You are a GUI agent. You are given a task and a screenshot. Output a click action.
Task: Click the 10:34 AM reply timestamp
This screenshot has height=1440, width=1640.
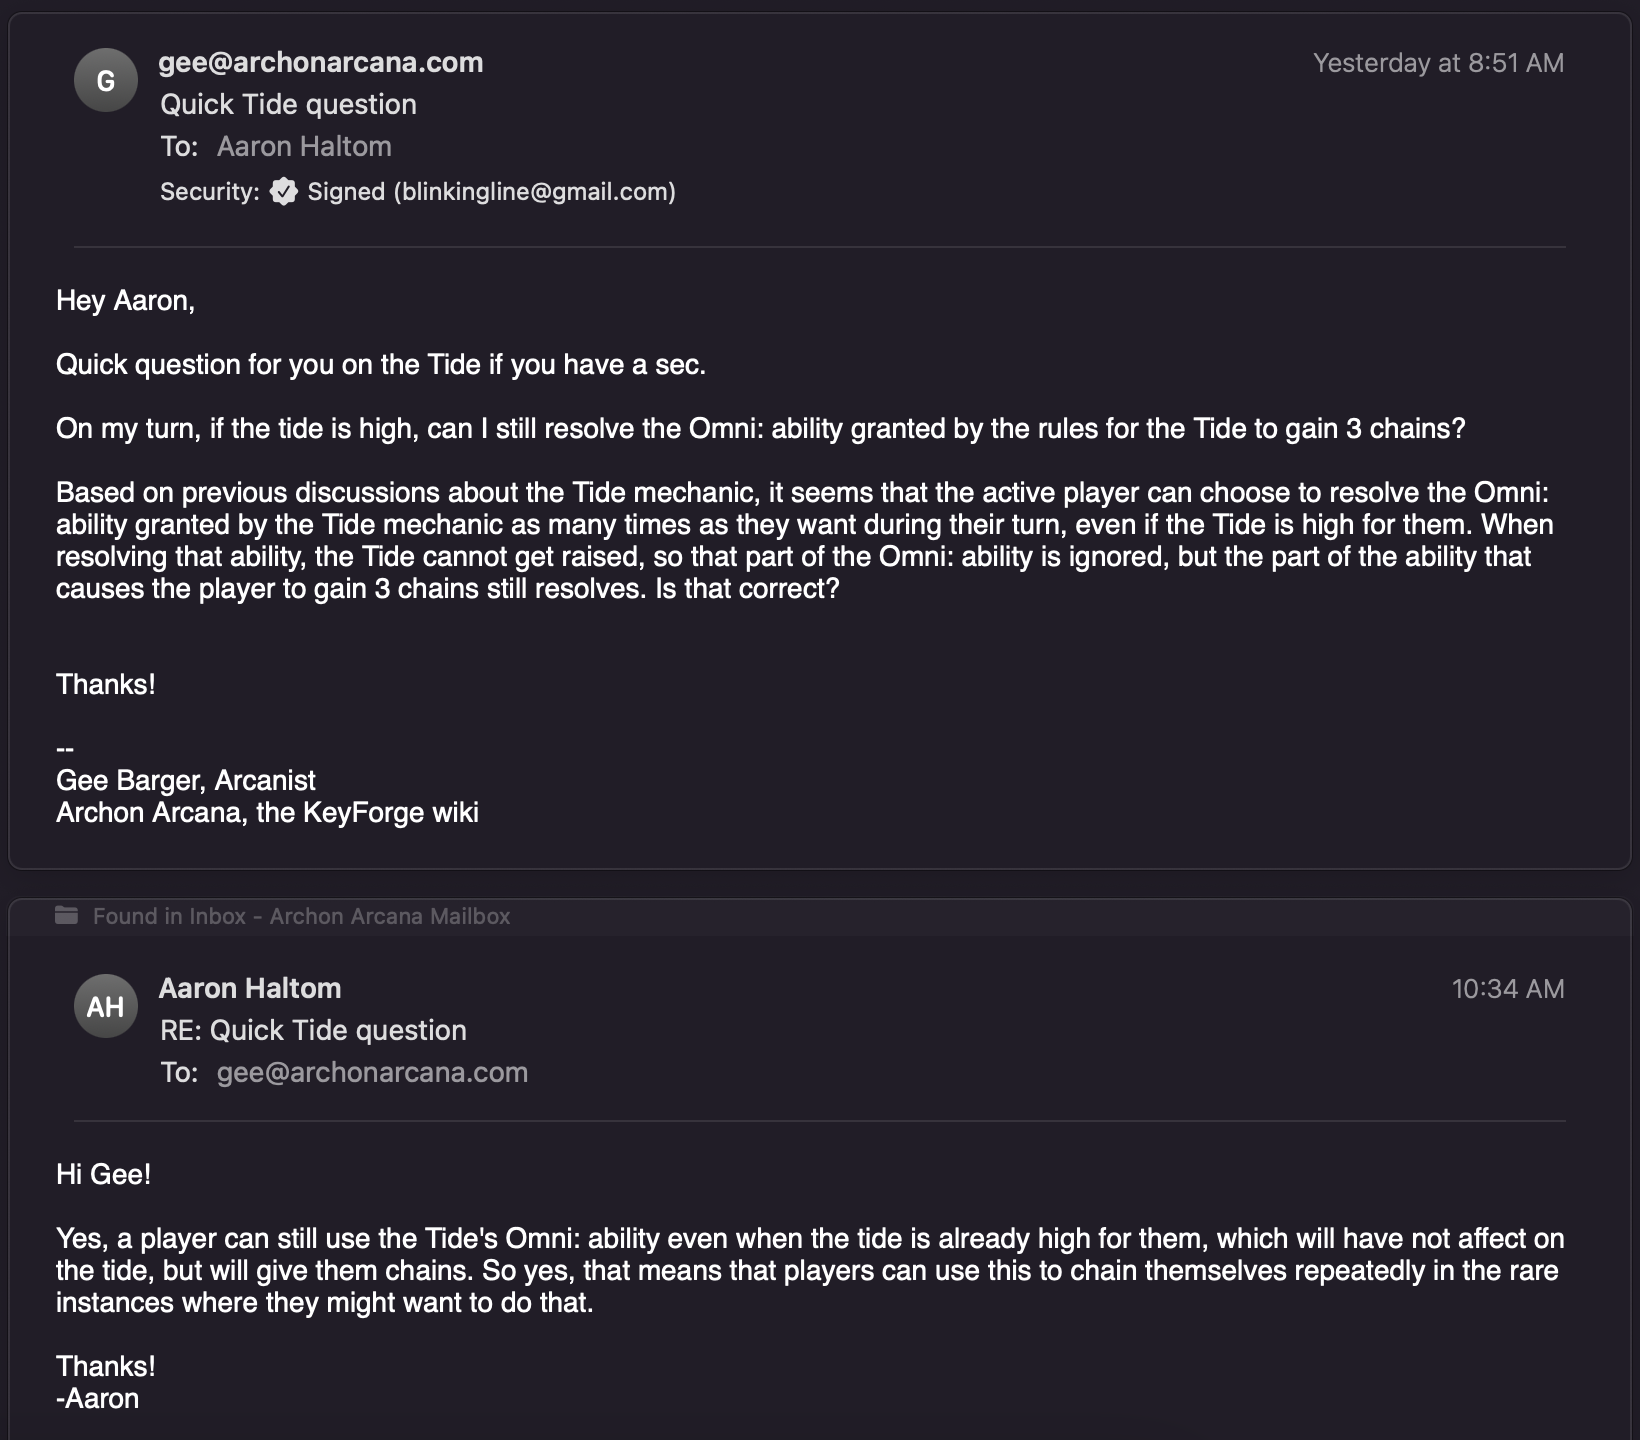tap(1507, 989)
